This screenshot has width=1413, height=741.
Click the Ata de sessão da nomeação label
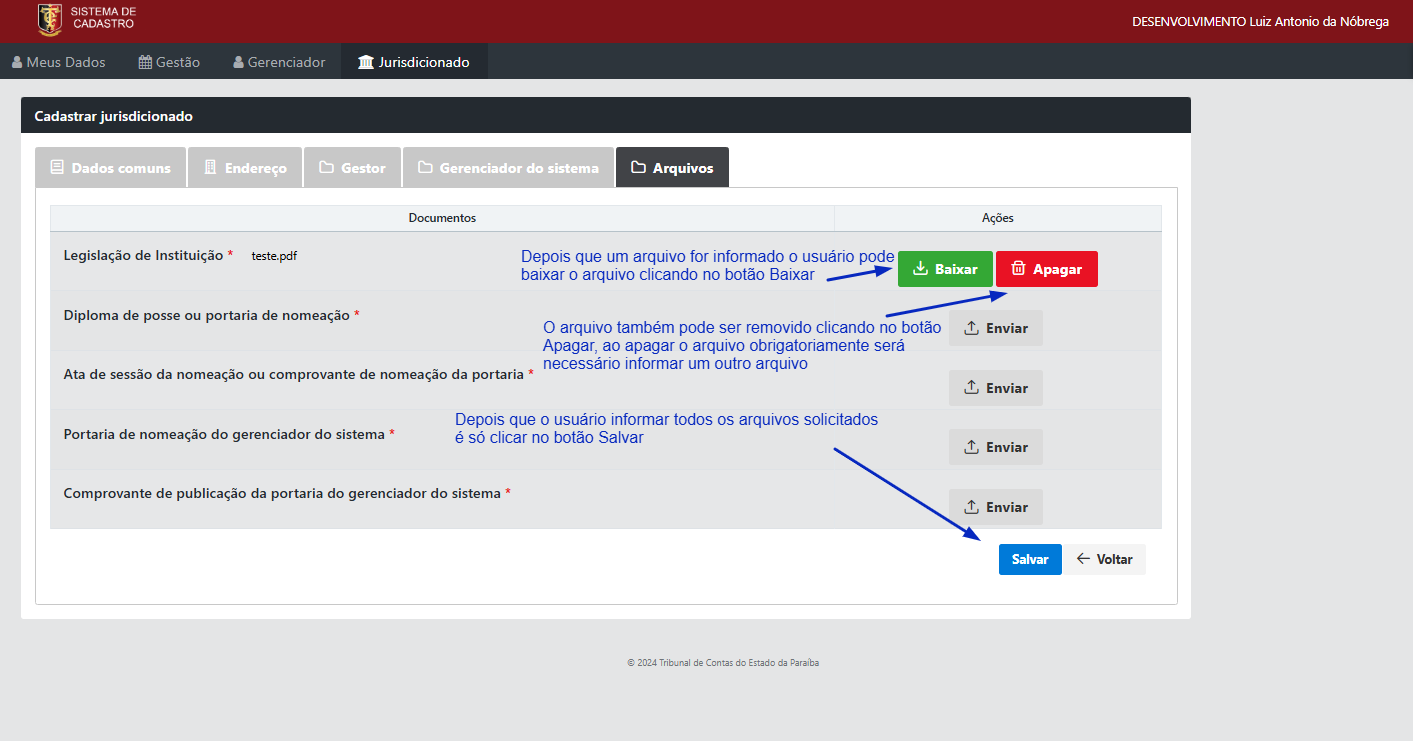(x=293, y=374)
